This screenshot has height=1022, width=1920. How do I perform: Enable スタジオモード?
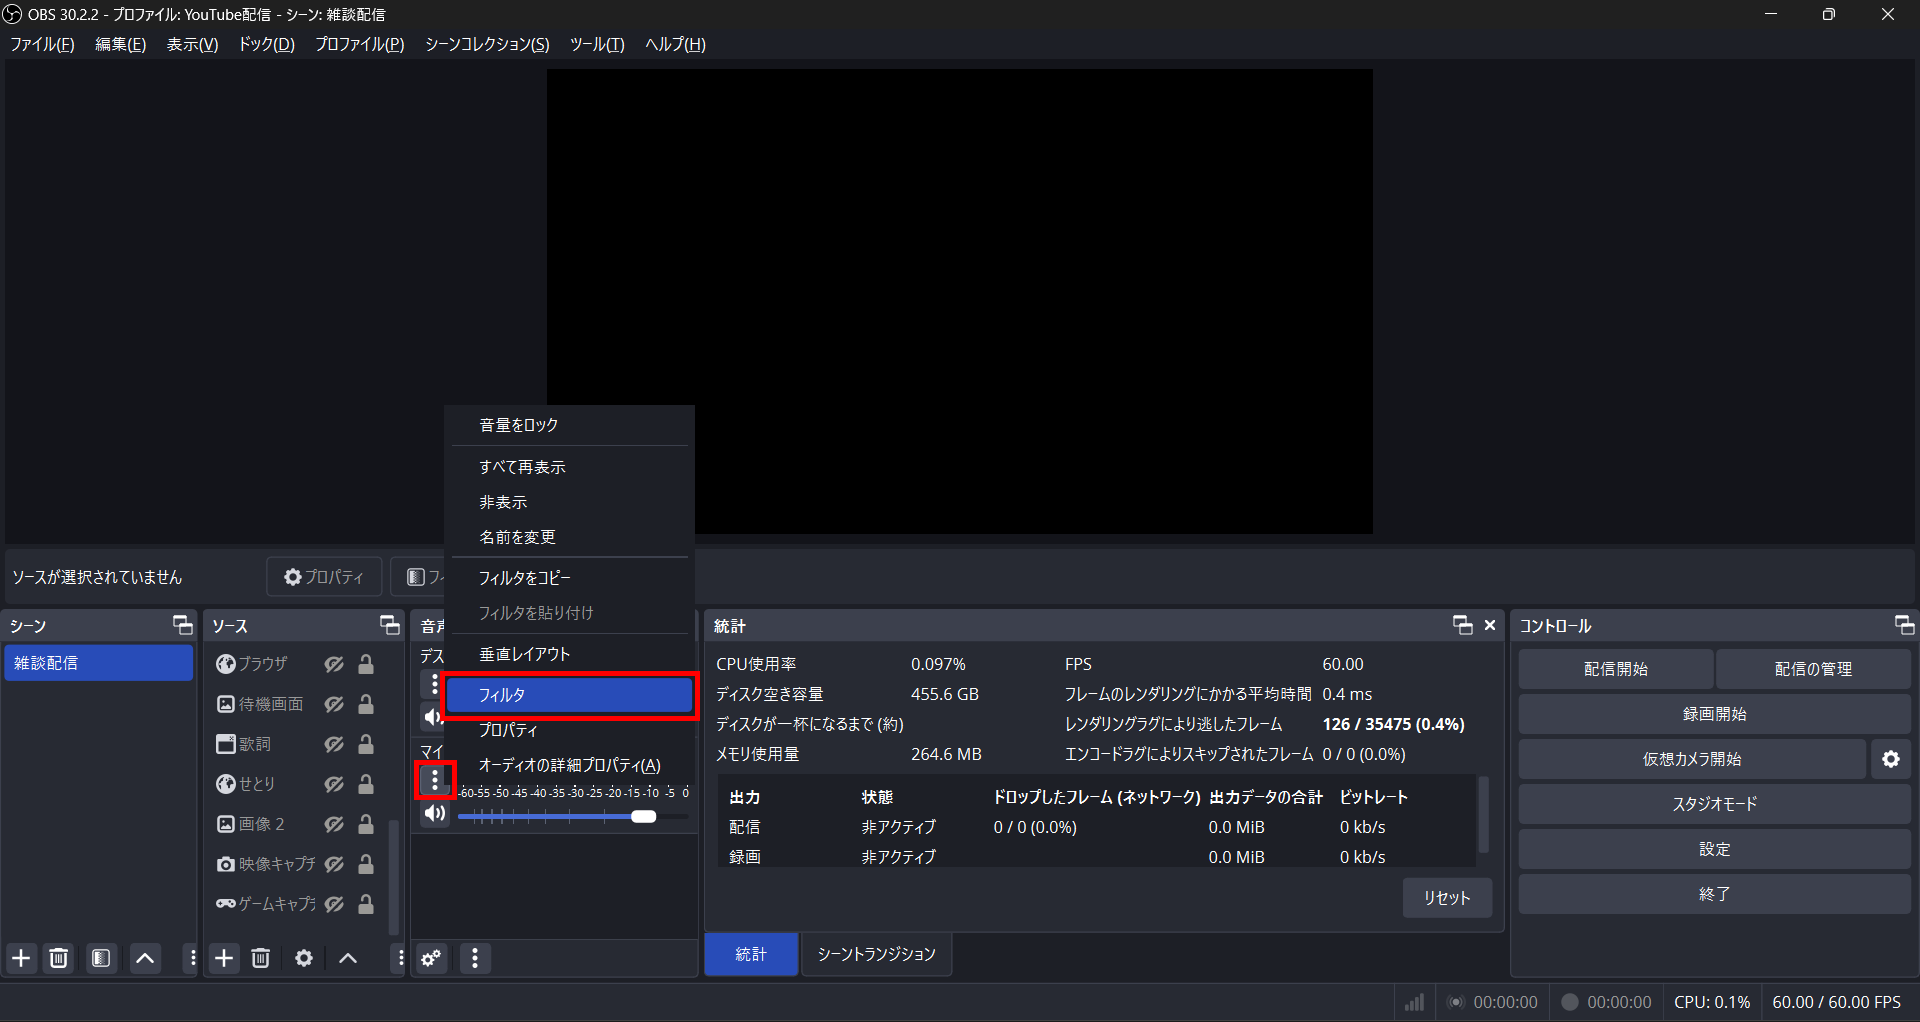[1715, 804]
